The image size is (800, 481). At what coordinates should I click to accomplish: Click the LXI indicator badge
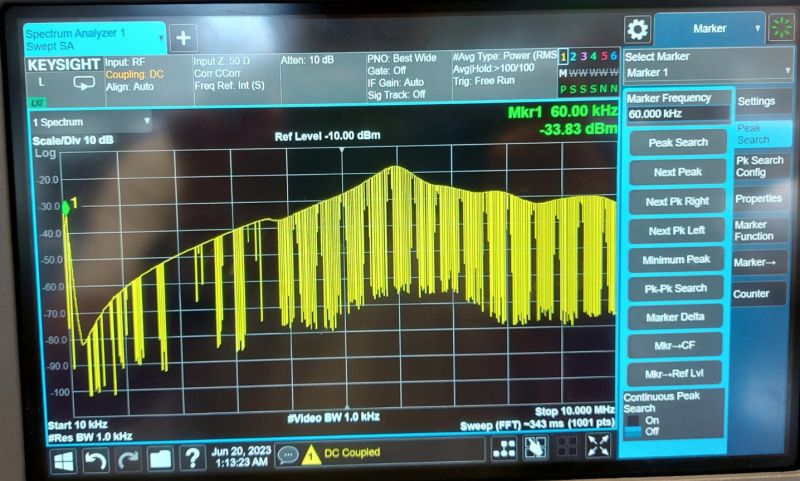[37, 103]
